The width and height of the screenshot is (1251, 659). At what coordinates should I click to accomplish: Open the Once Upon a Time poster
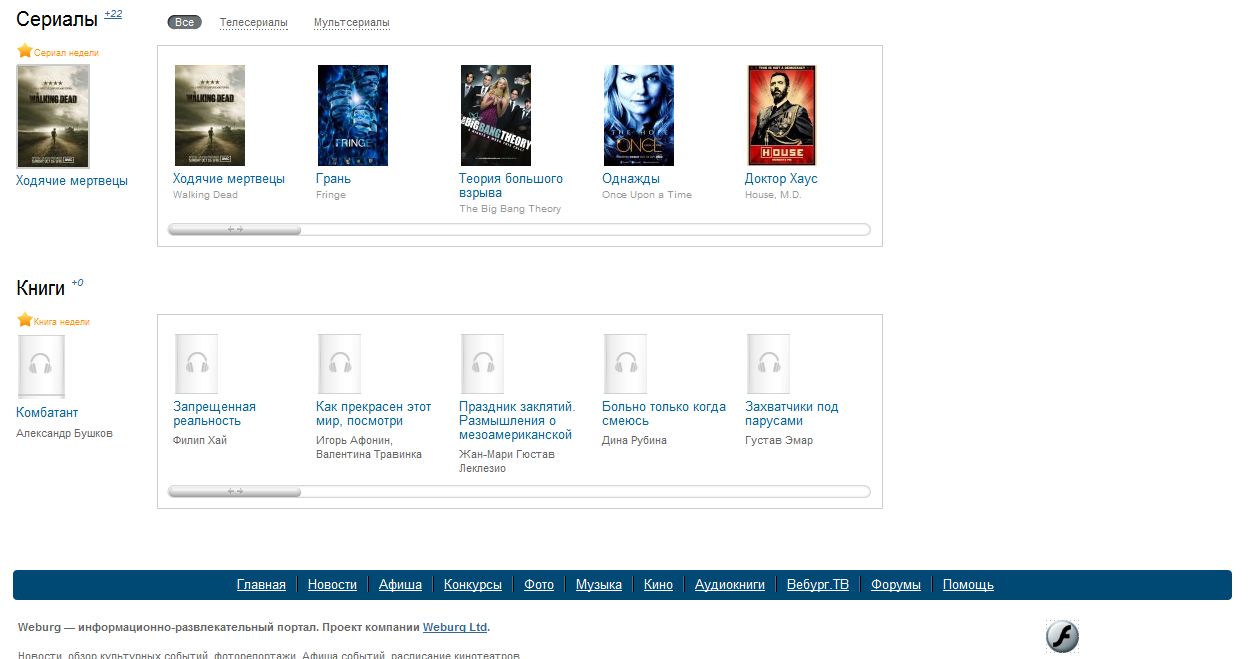pyautogui.click(x=639, y=115)
